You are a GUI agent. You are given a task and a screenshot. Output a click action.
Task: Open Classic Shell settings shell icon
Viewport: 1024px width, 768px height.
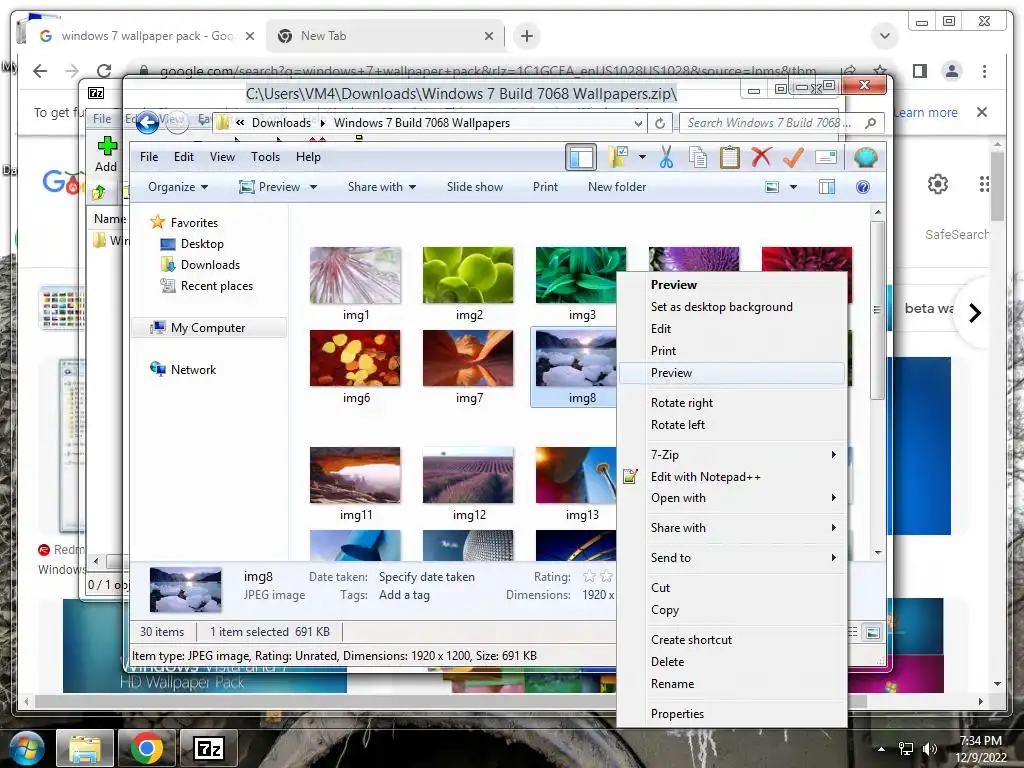[x=865, y=157]
